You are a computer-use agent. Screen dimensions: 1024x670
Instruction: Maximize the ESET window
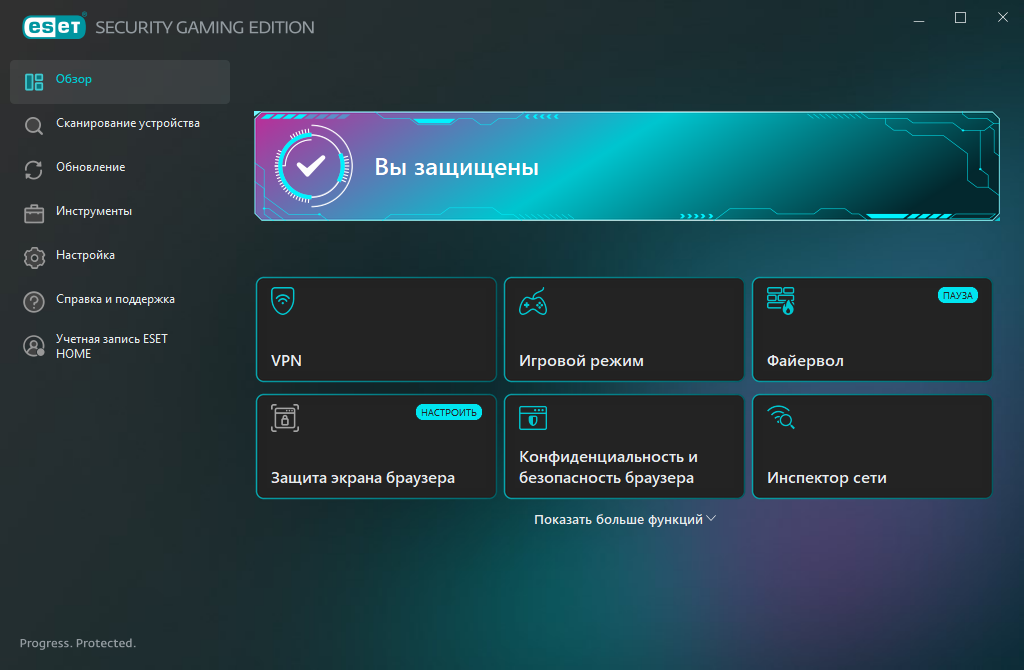click(x=960, y=18)
